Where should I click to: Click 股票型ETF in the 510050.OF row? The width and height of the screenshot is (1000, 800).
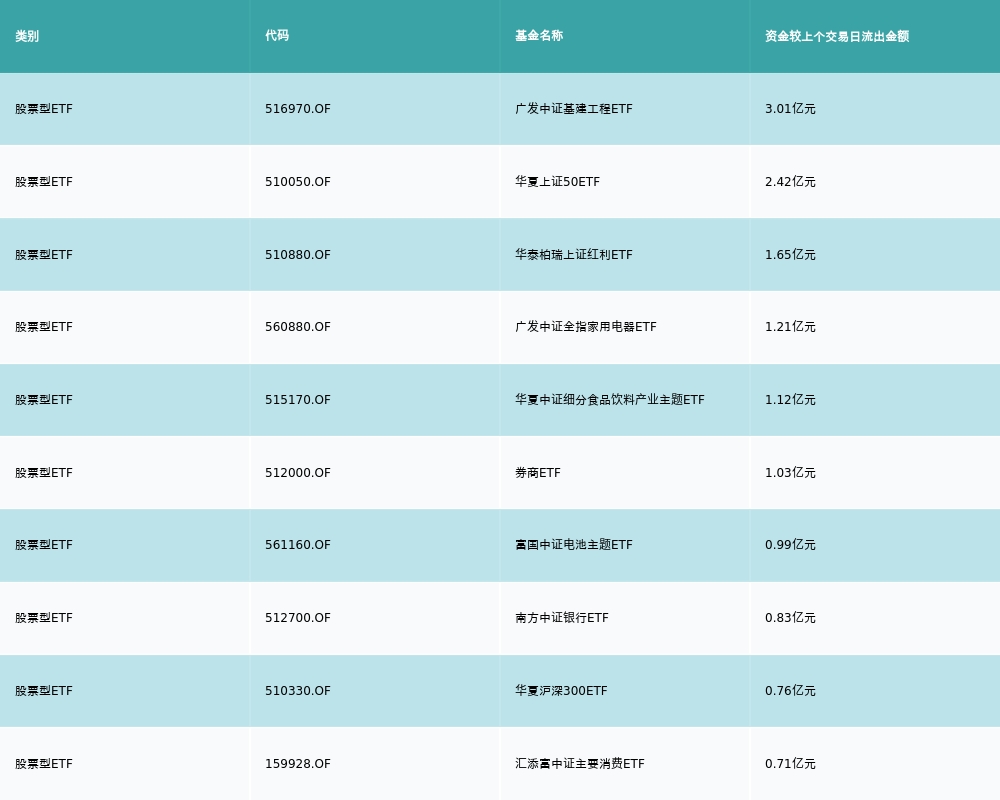point(44,182)
